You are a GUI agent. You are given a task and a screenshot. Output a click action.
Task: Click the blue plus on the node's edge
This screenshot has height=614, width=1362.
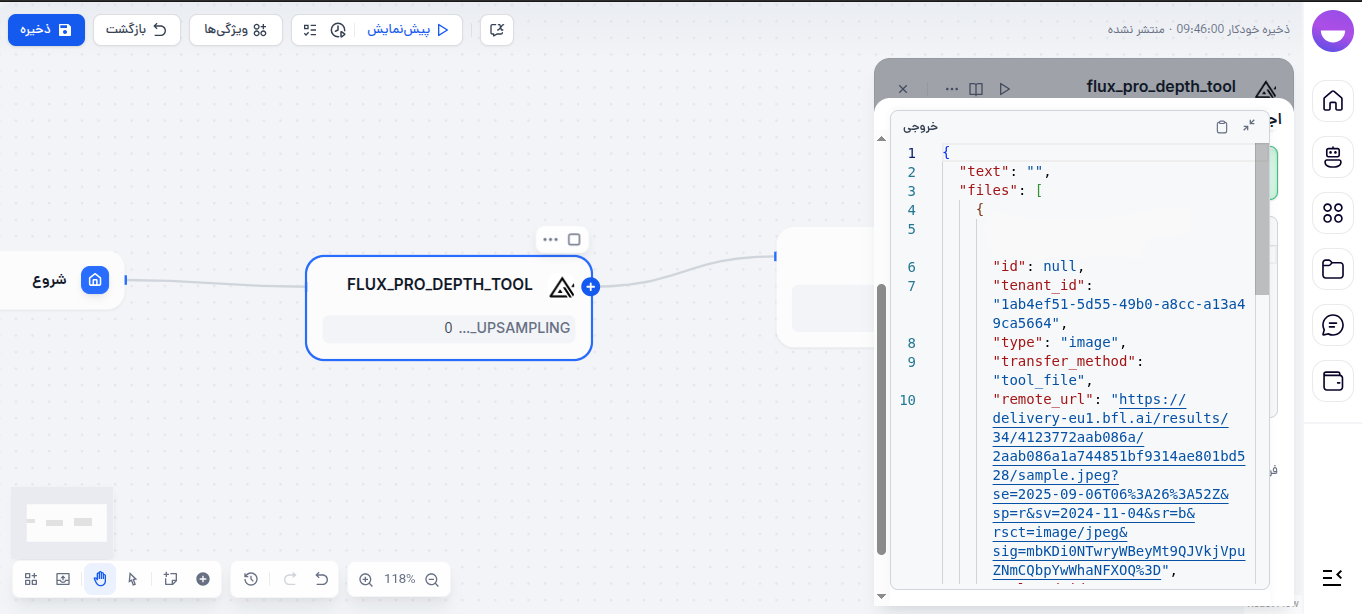coord(590,286)
